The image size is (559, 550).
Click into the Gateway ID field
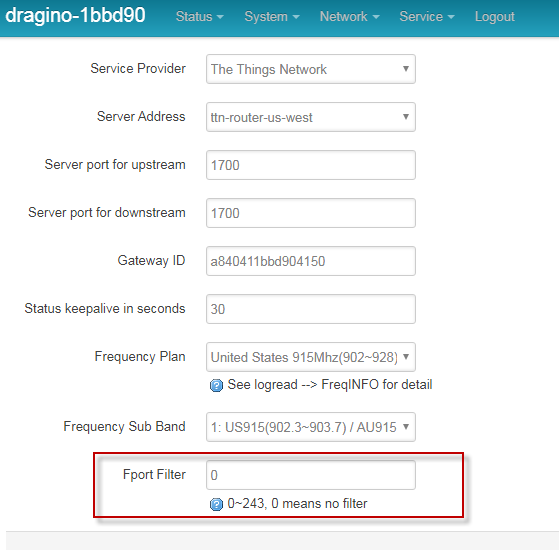point(311,261)
